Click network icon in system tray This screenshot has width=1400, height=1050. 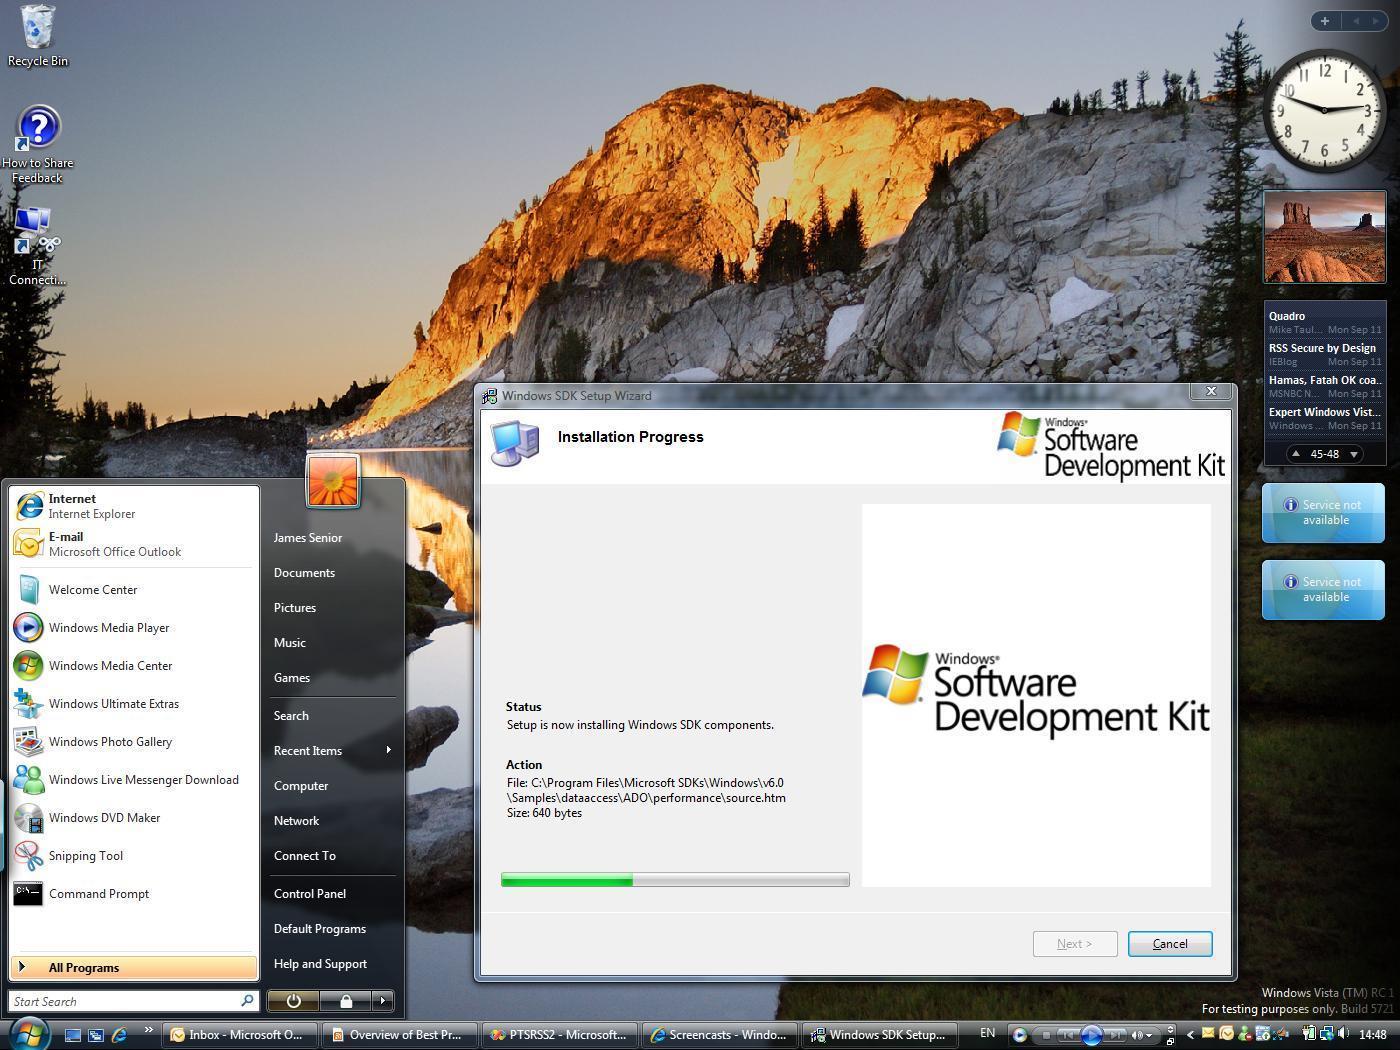point(1327,1034)
